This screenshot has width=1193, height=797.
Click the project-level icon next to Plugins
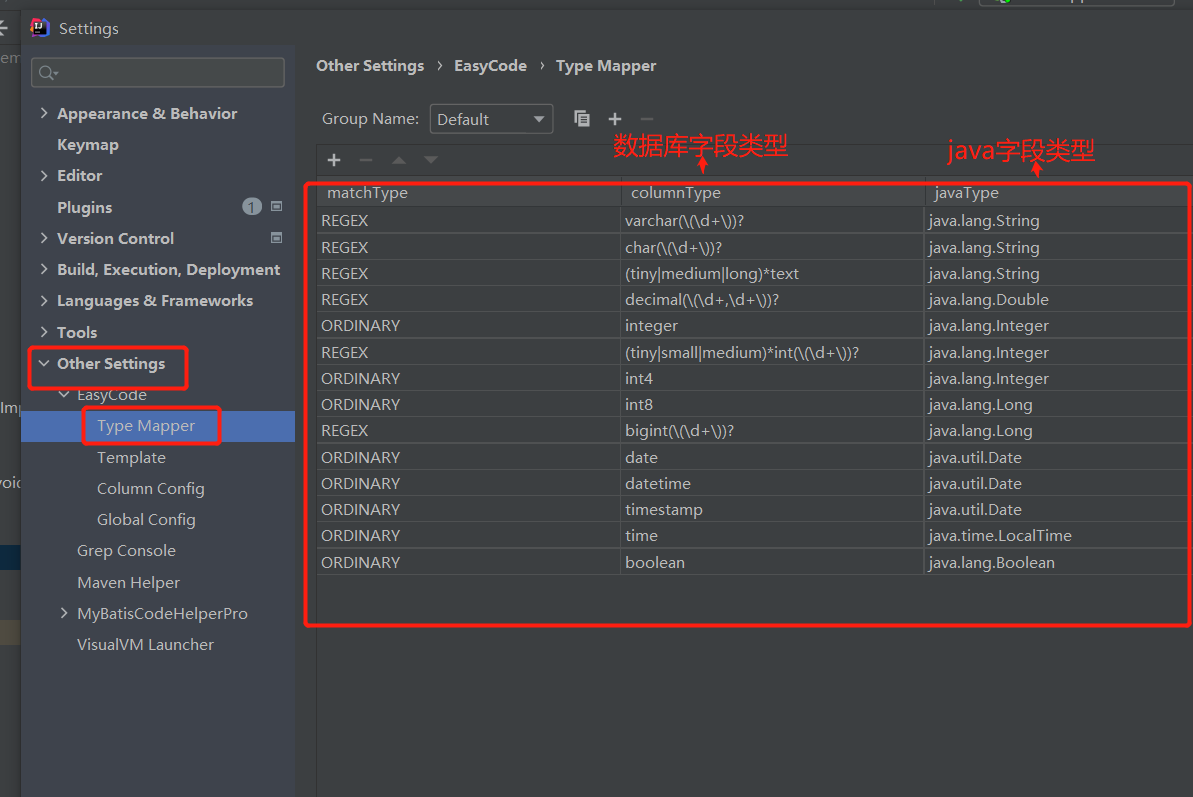pos(276,206)
